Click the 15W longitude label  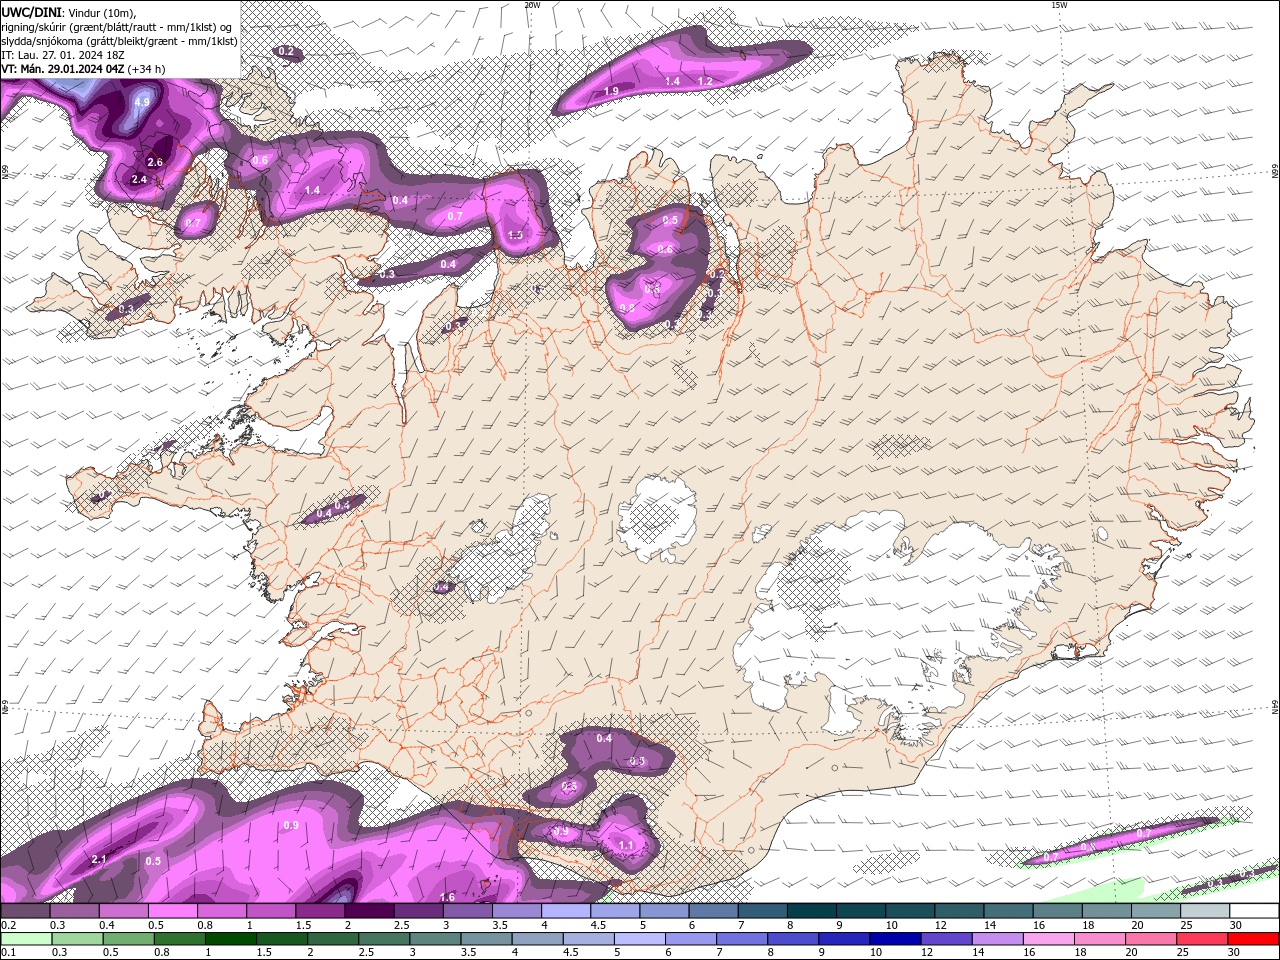click(x=1059, y=5)
